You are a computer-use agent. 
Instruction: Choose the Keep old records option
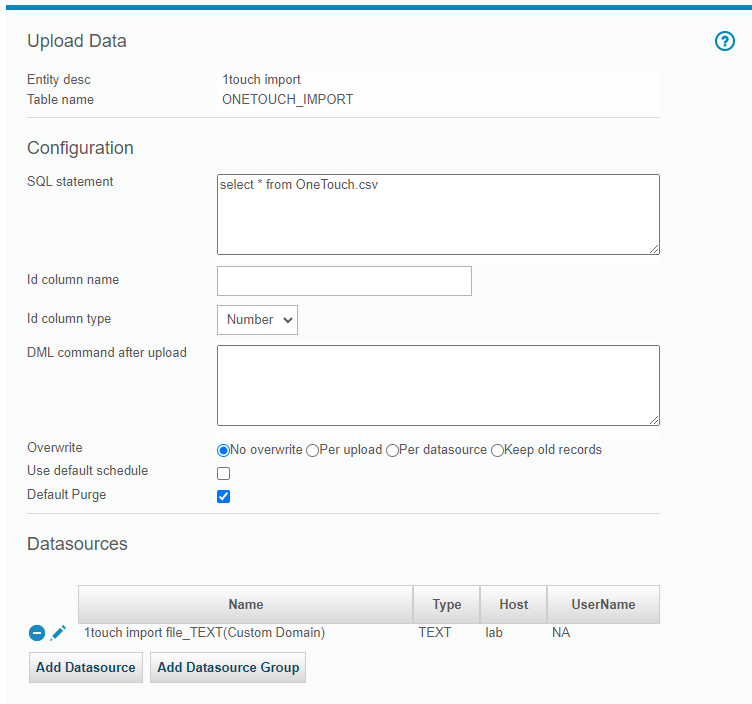coord(498,451)
